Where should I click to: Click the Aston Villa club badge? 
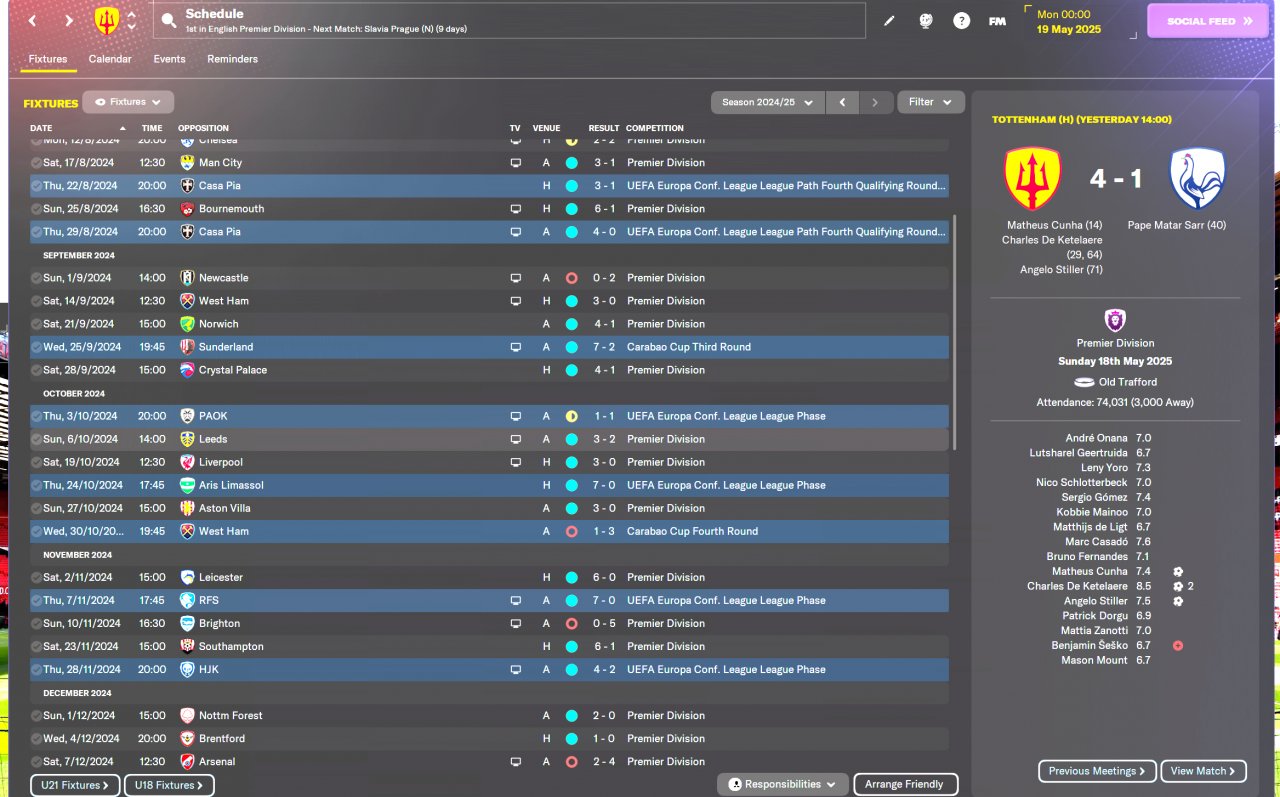click(x=187, y=508)
